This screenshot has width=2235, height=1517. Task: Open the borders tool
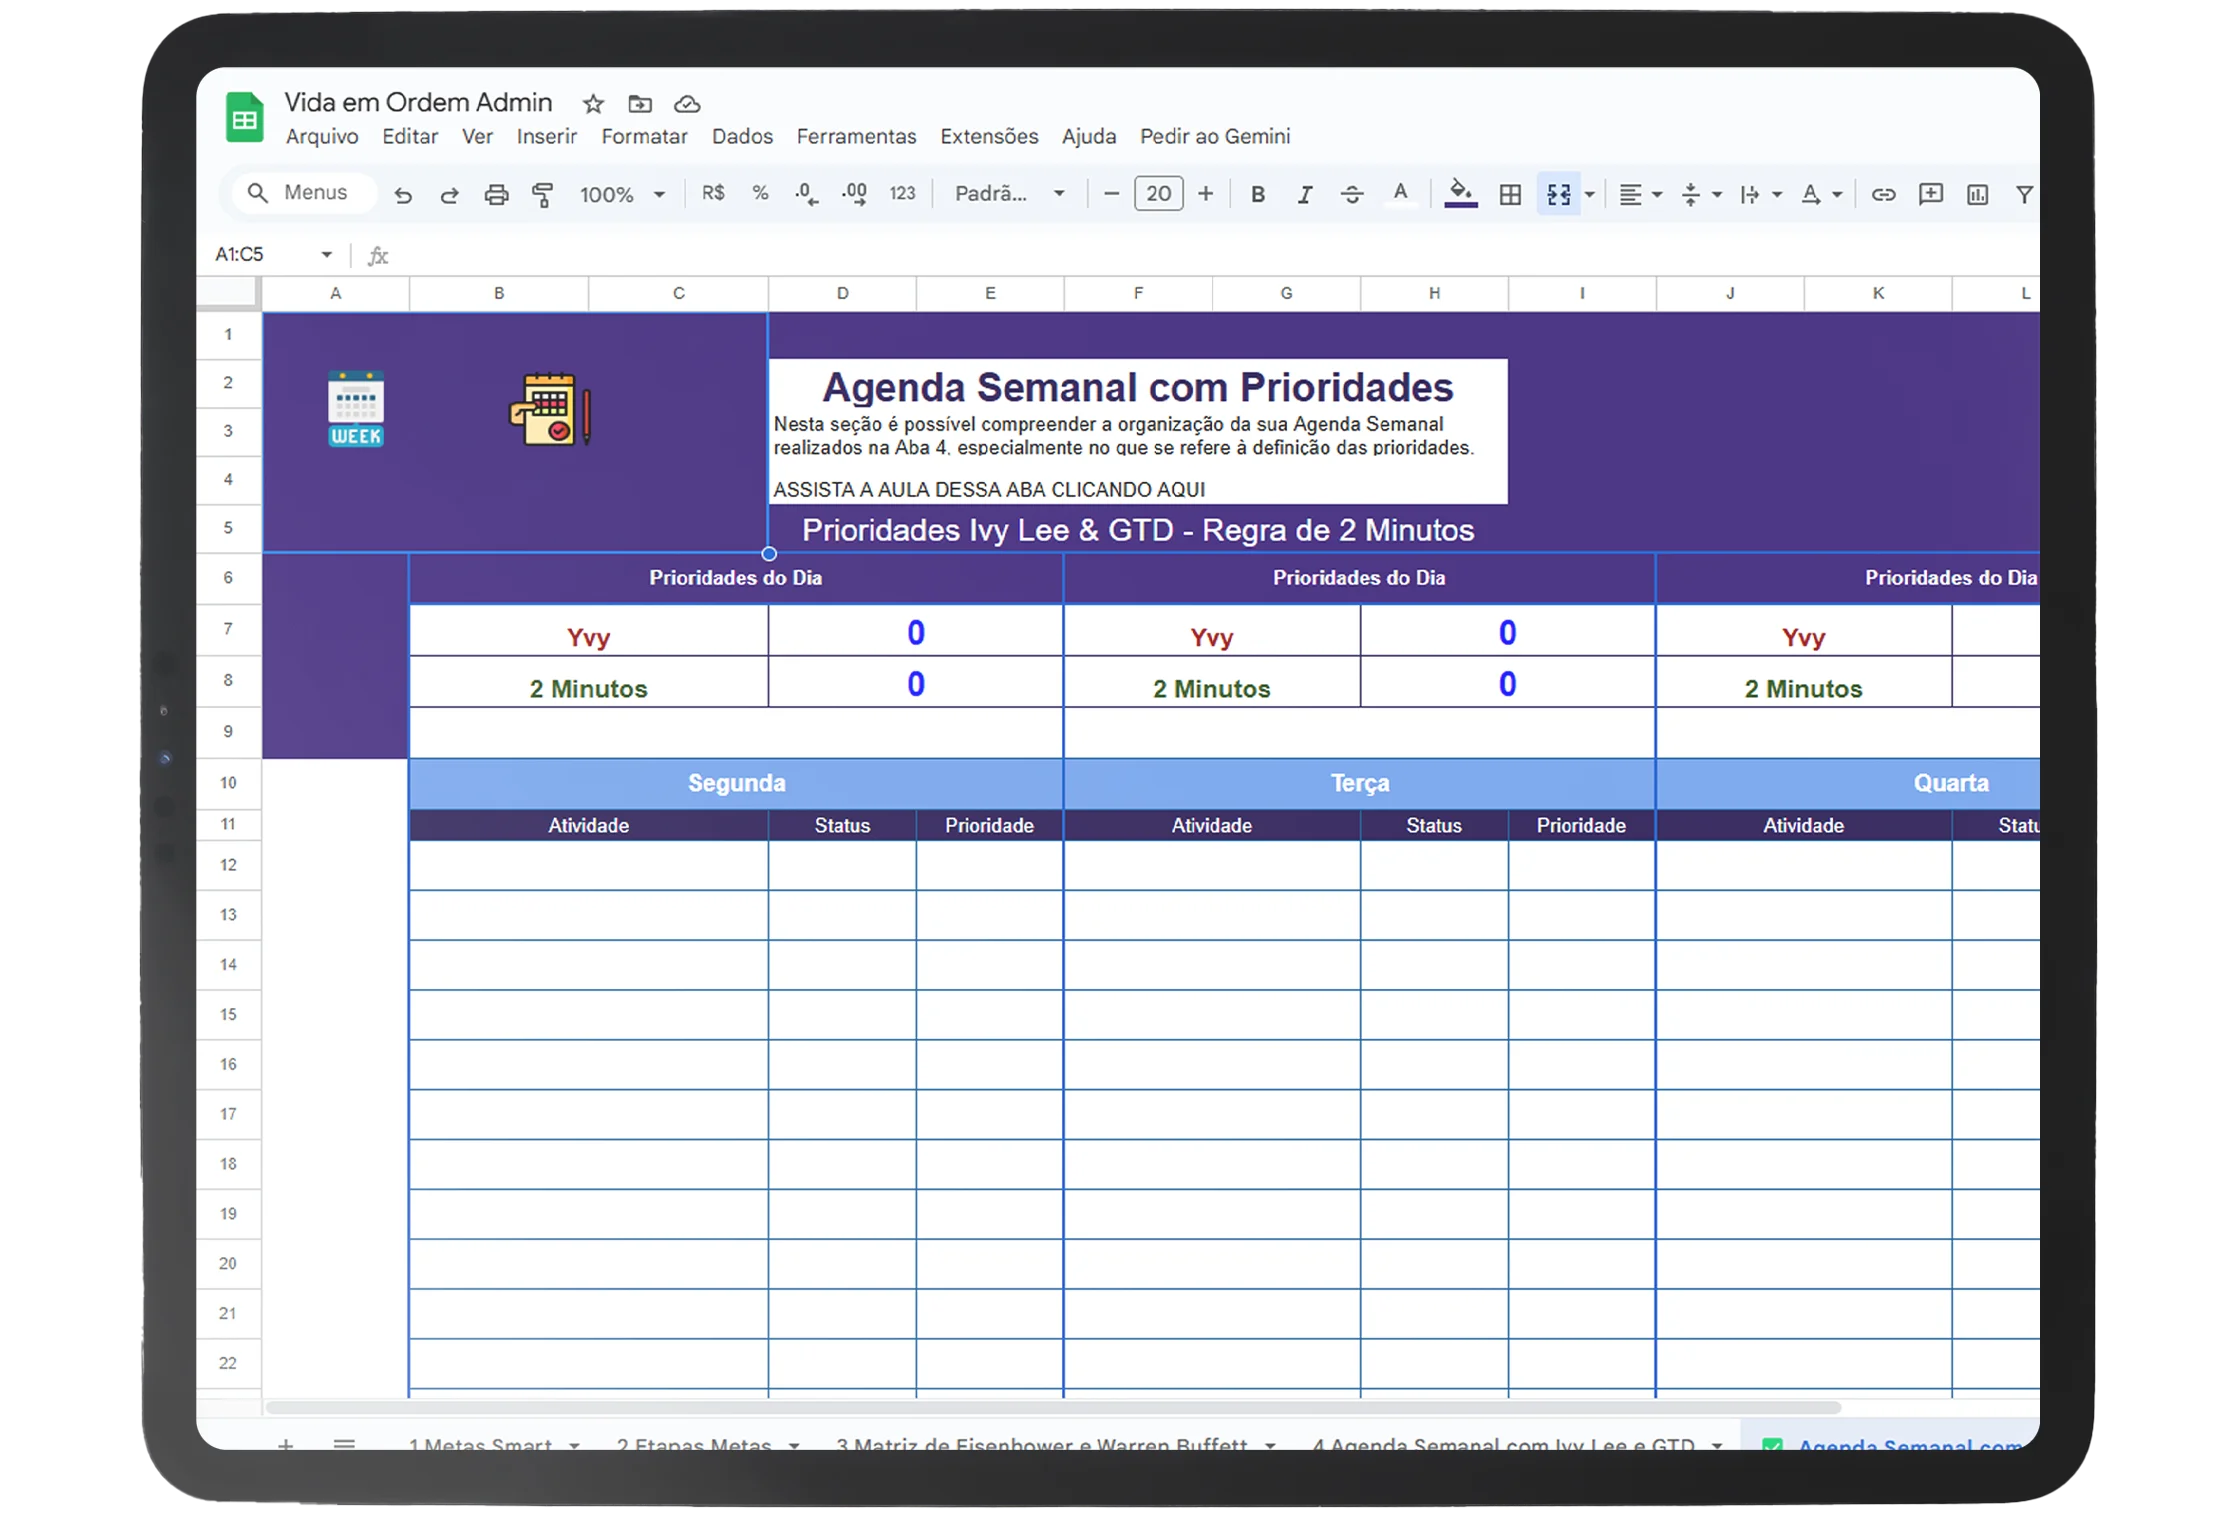[1510, 195]
